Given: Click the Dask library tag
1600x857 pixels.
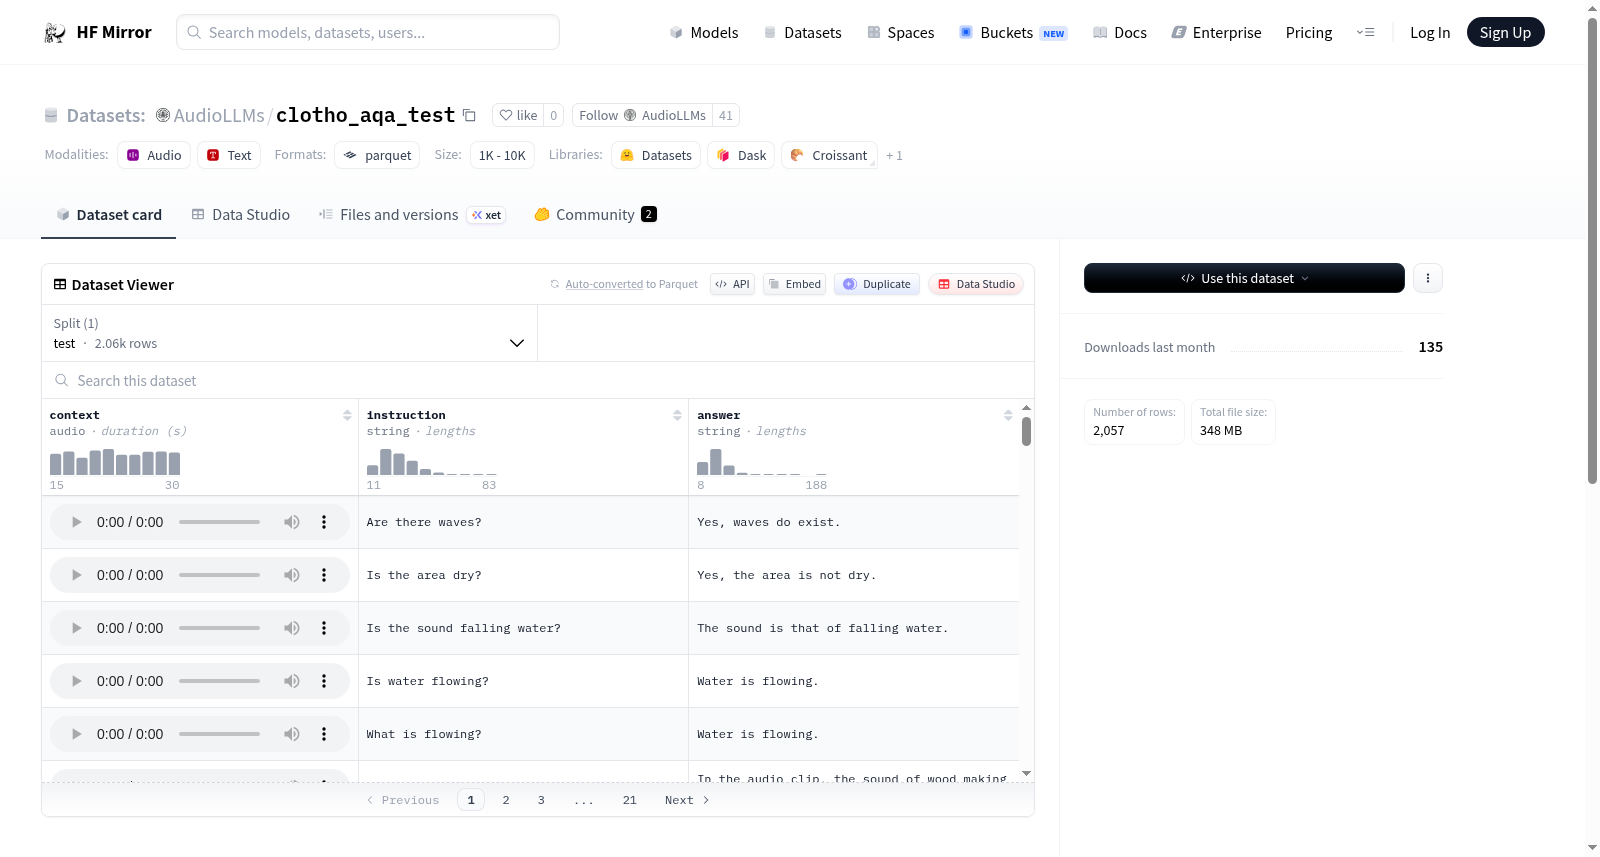Looking at the screenshot, I should pos(741,155).
